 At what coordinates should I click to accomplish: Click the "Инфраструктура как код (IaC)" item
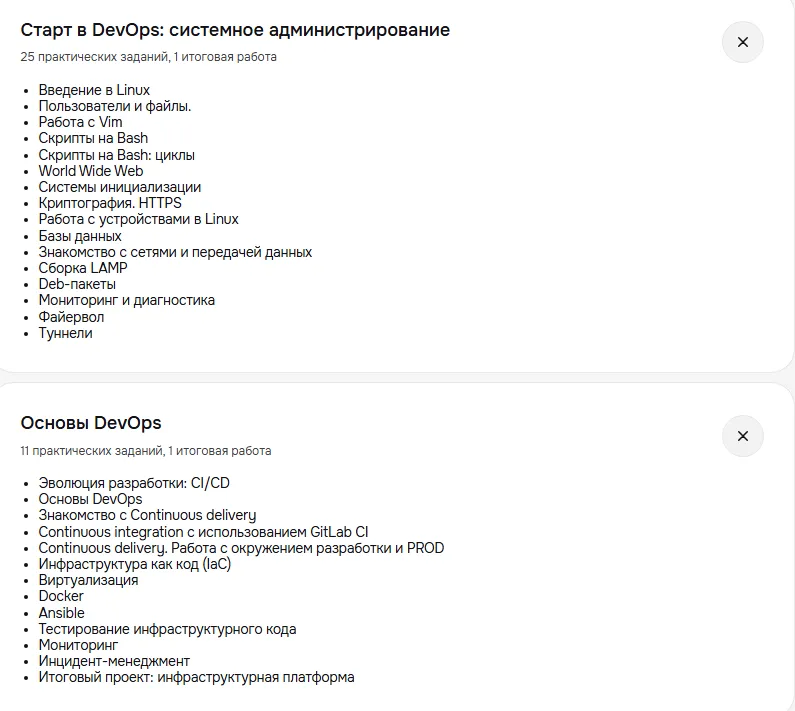click(134, 564)
